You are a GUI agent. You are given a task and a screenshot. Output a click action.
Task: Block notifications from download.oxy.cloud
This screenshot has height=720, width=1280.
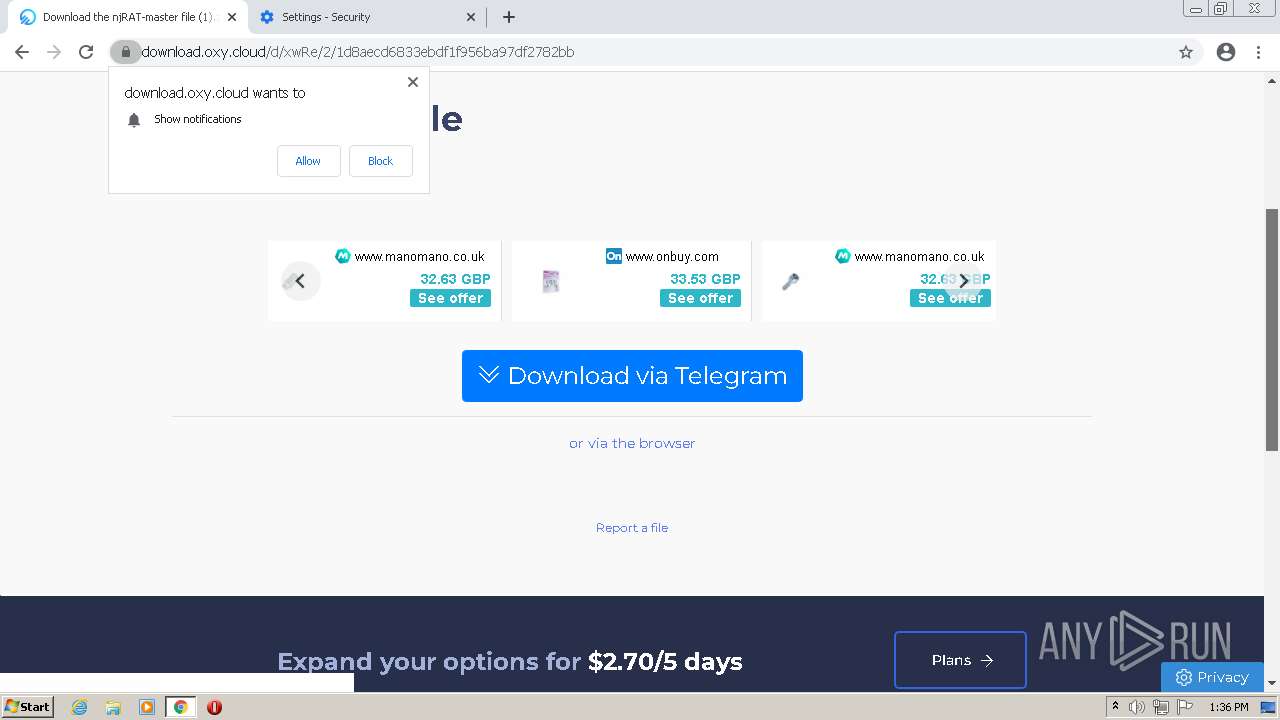pos(380,161)
